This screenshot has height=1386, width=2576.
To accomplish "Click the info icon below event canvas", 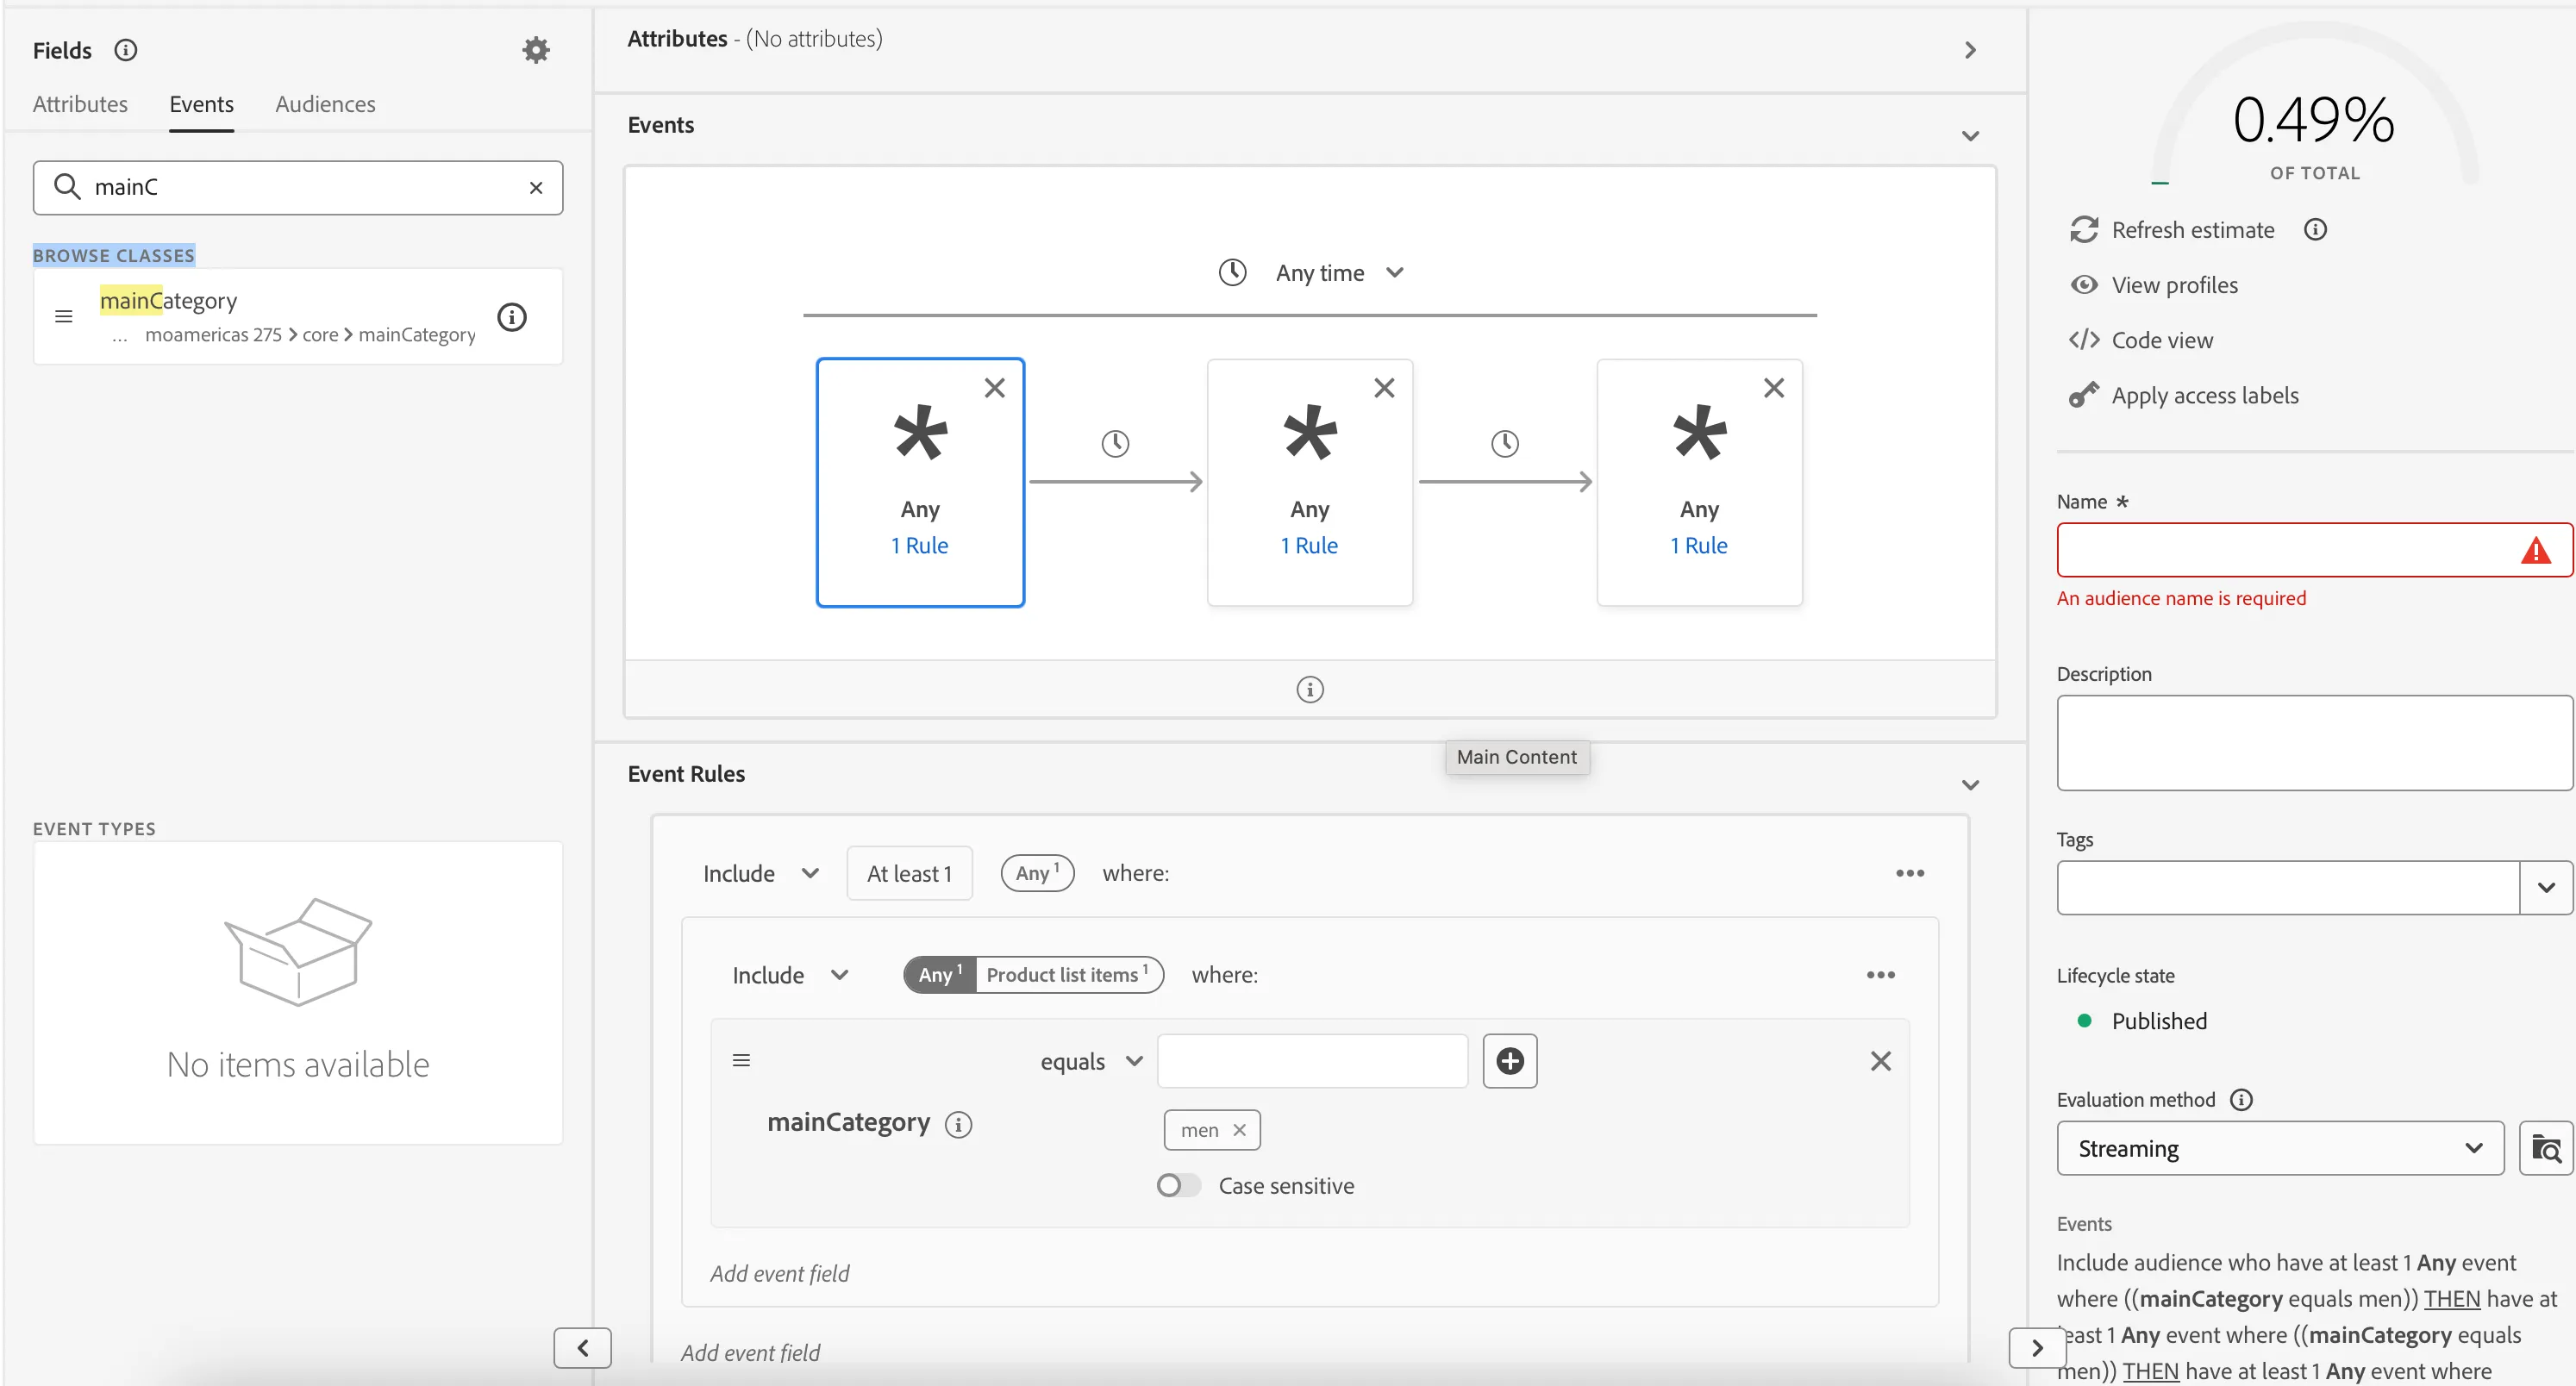I will [x=1310, y=690].
